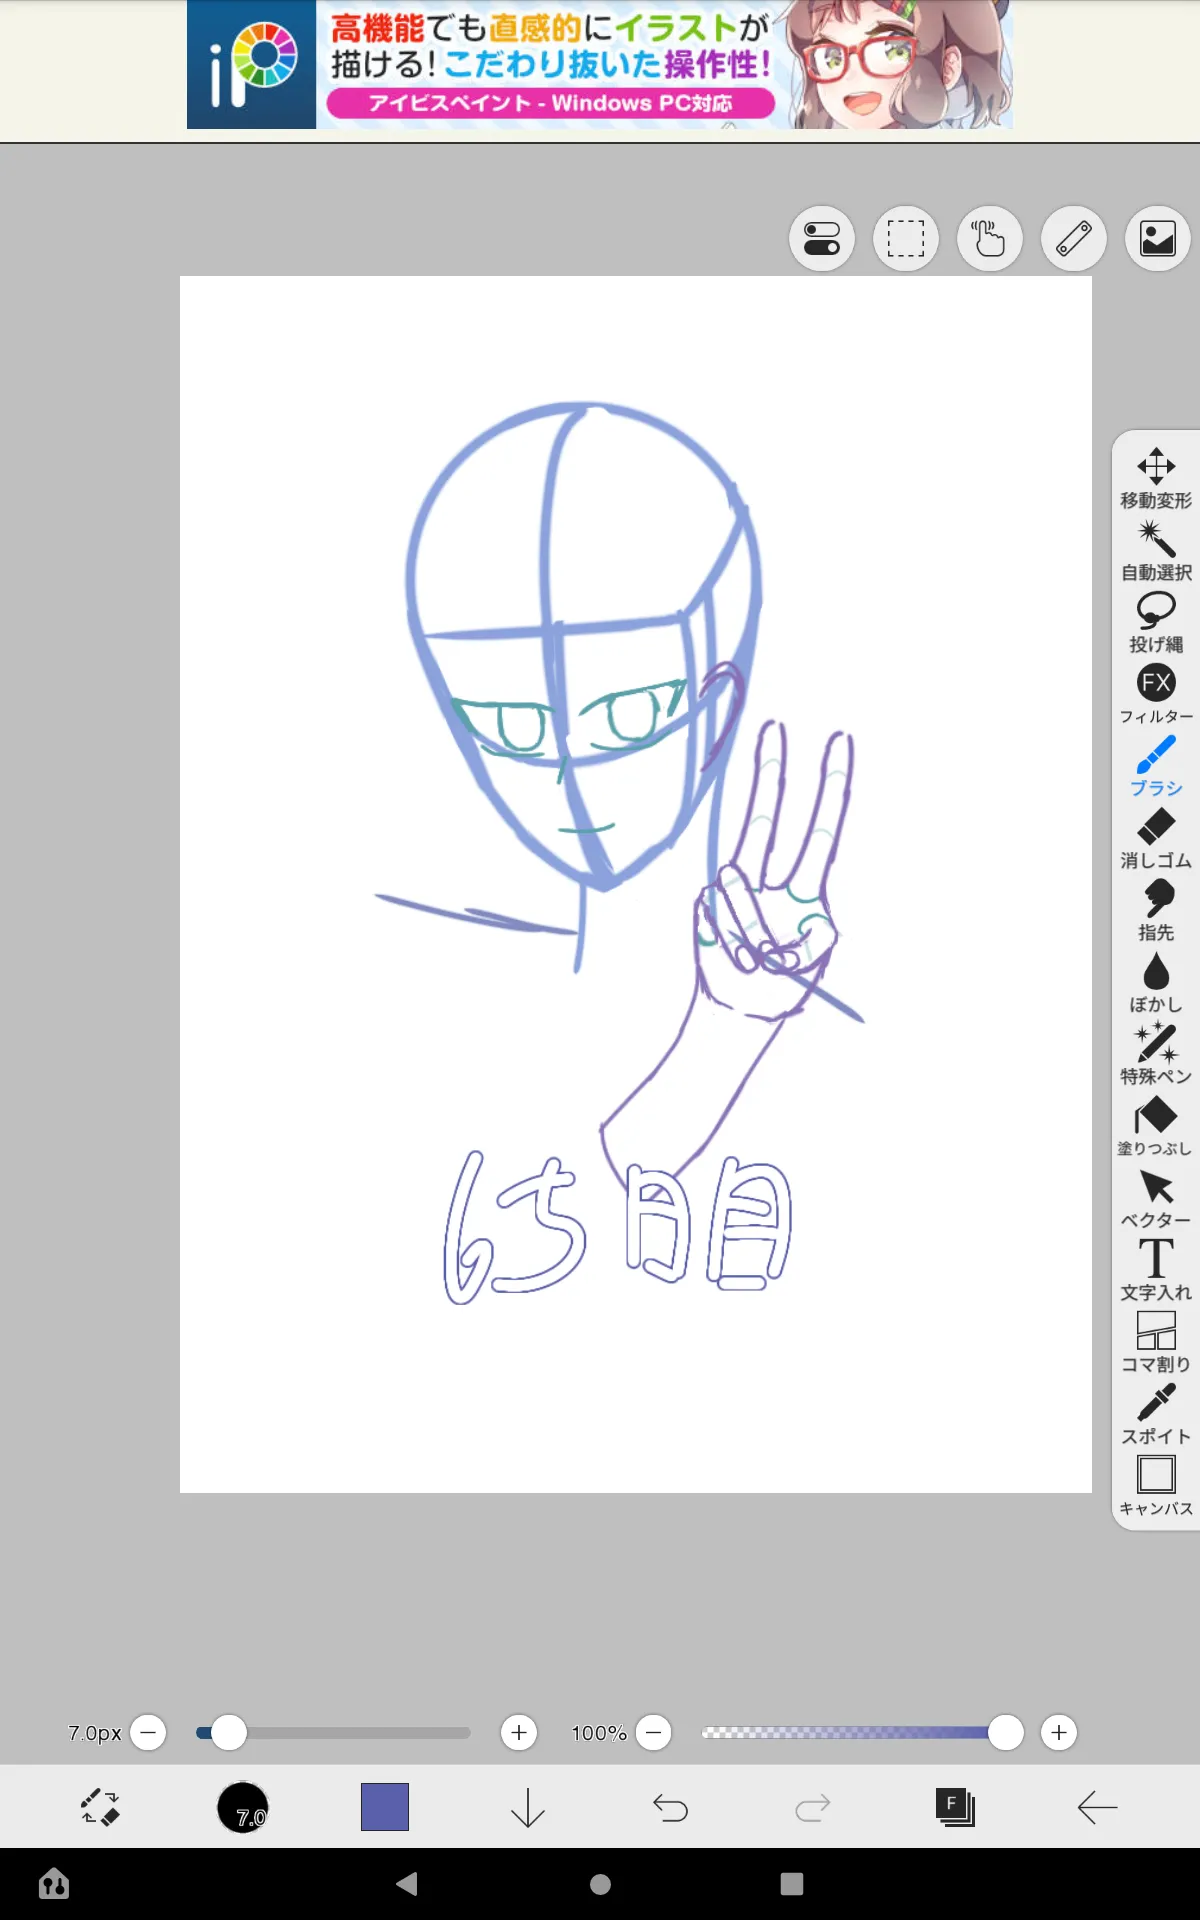Select the Smudge (指先) tool
1200x1920 pixels.
[x=1156, y=910]
